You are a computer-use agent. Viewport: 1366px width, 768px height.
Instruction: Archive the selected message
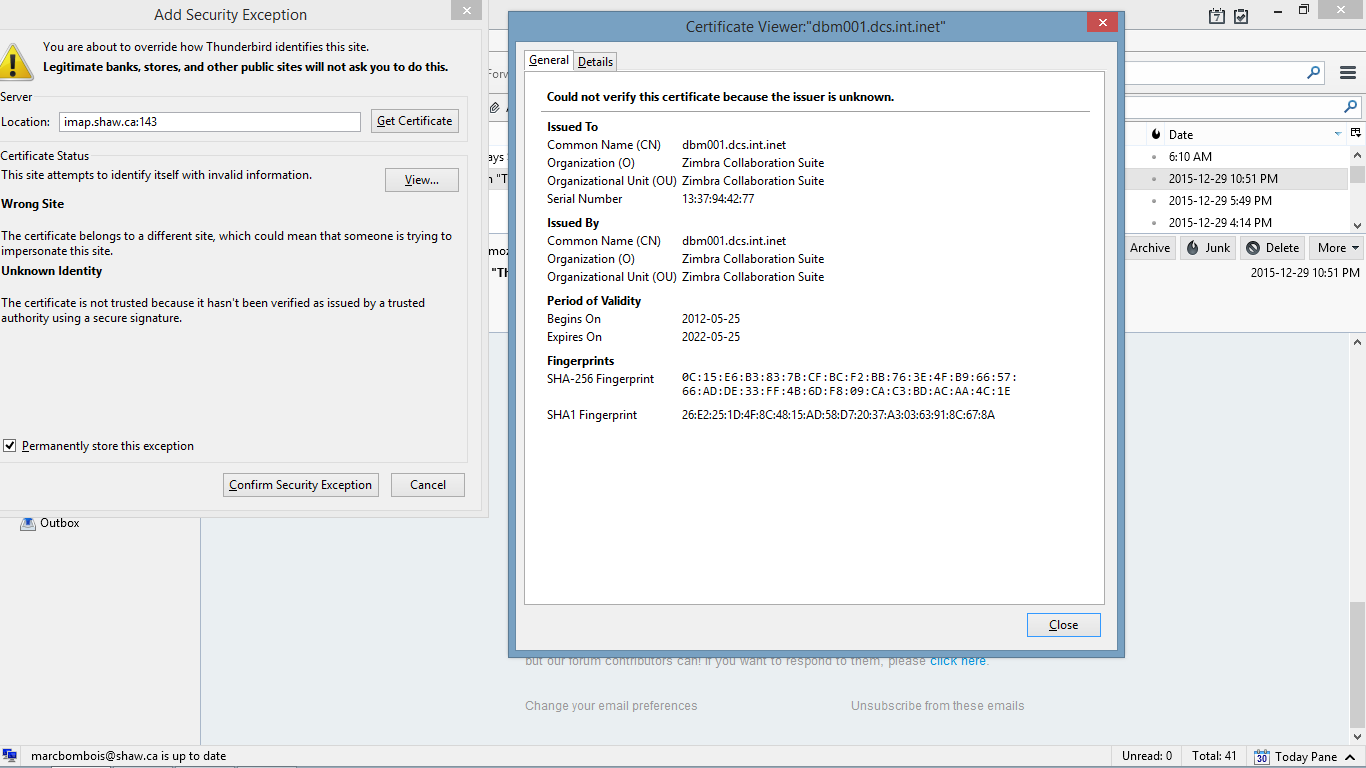tap(1150, 248)
